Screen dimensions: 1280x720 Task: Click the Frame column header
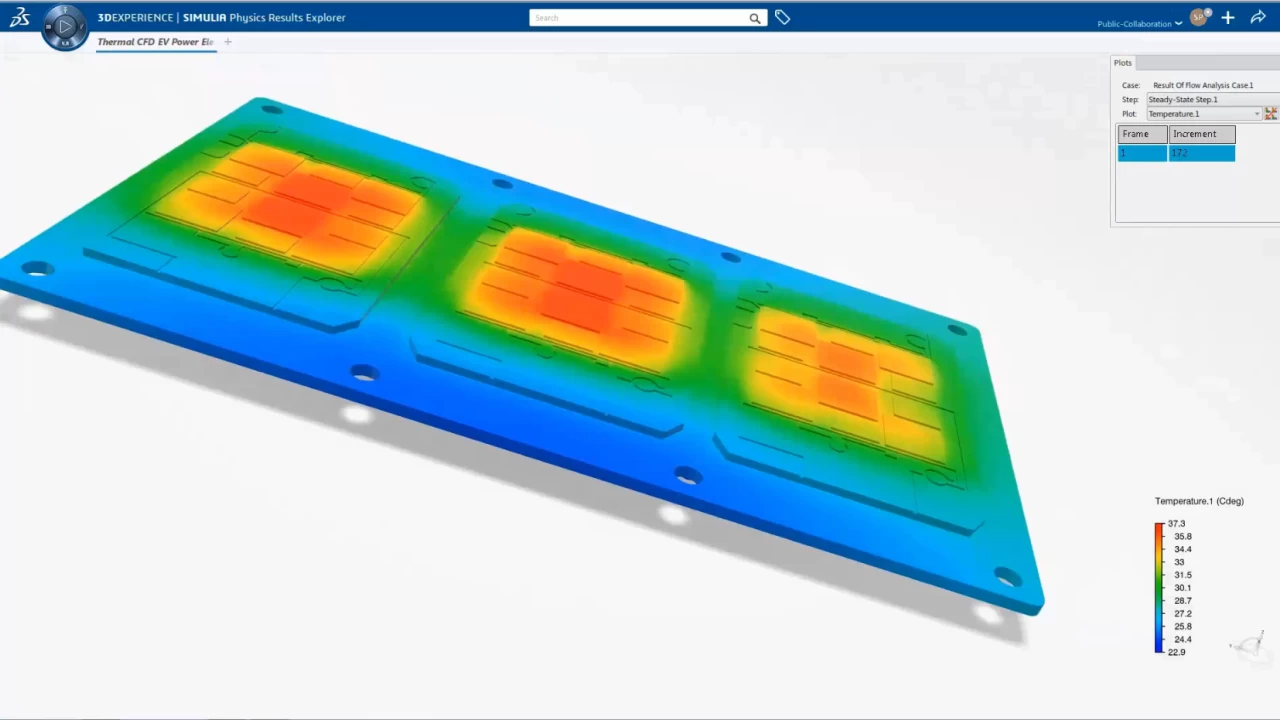(x=1142, y=134)
